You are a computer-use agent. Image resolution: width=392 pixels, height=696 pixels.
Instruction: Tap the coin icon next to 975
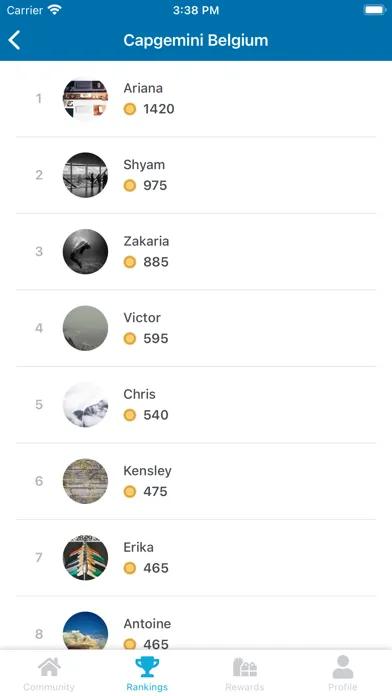130,186
